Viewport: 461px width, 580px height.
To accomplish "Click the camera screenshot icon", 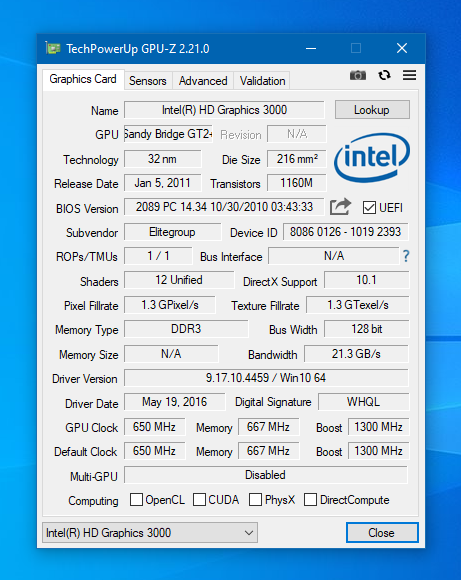I will coord(358,75).
